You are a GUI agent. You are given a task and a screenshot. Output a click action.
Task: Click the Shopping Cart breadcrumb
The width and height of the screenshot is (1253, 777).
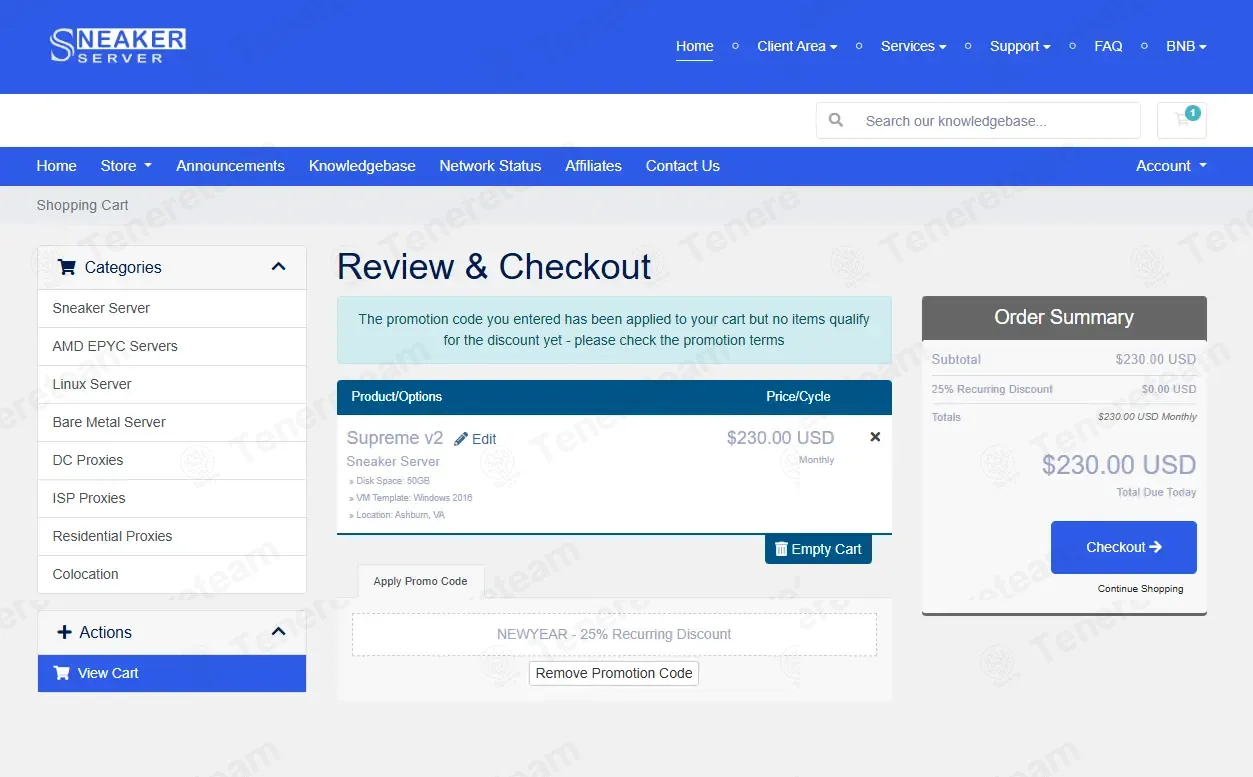tap(82, 205)
